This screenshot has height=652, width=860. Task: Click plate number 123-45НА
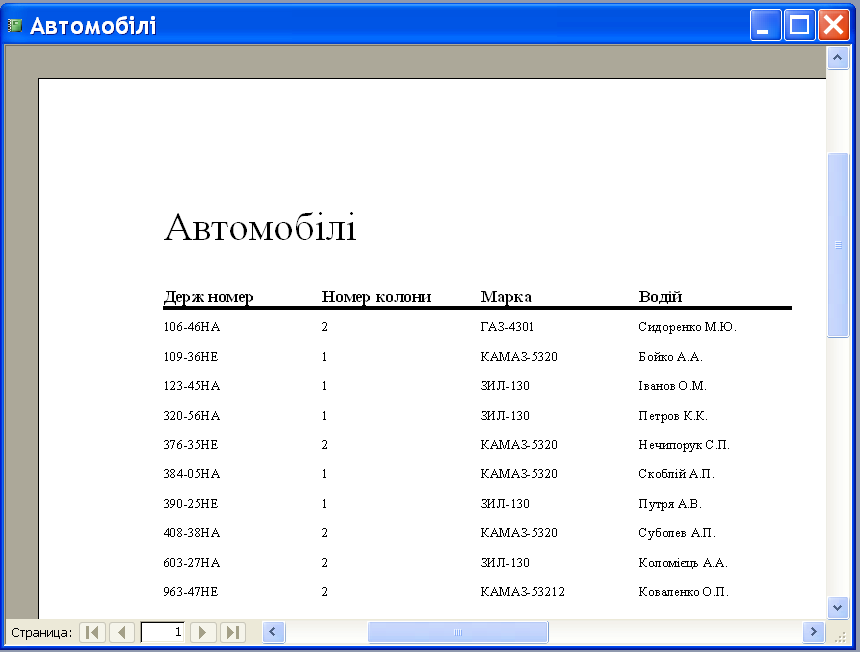(x=191, y=386)
